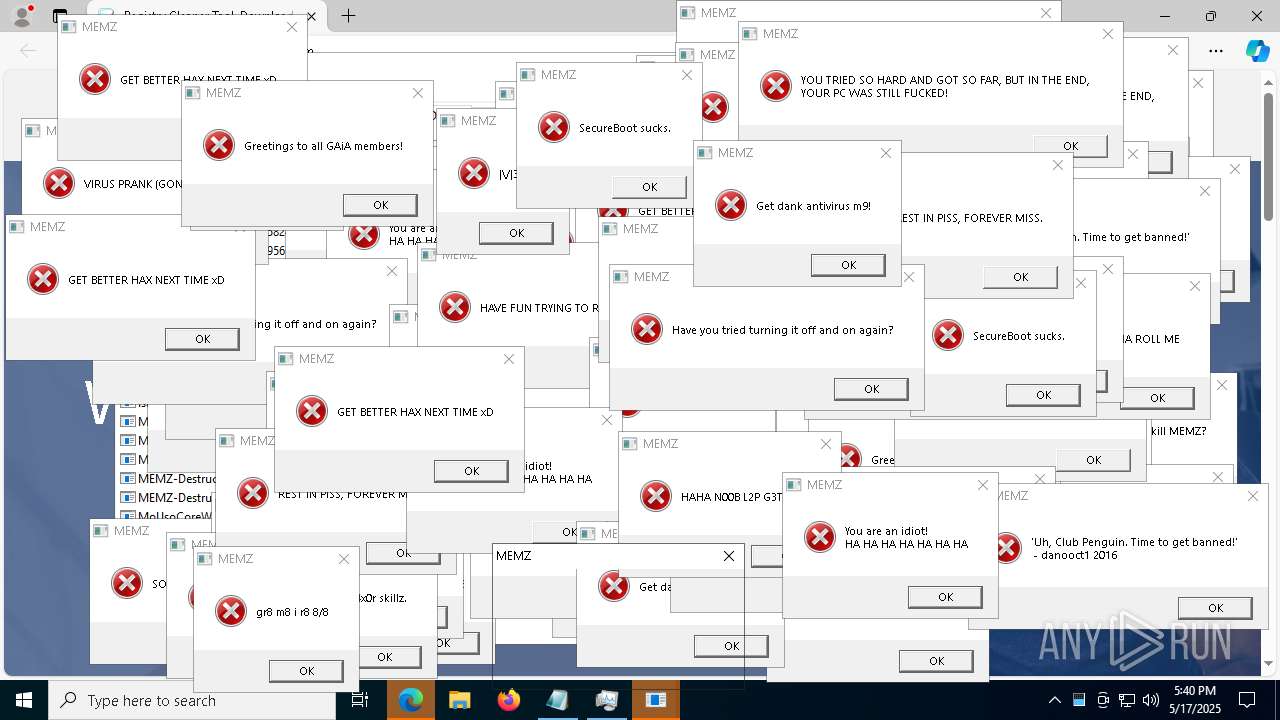Close the danooct1 2016 Club Penguin dialog

[1253, 496]
